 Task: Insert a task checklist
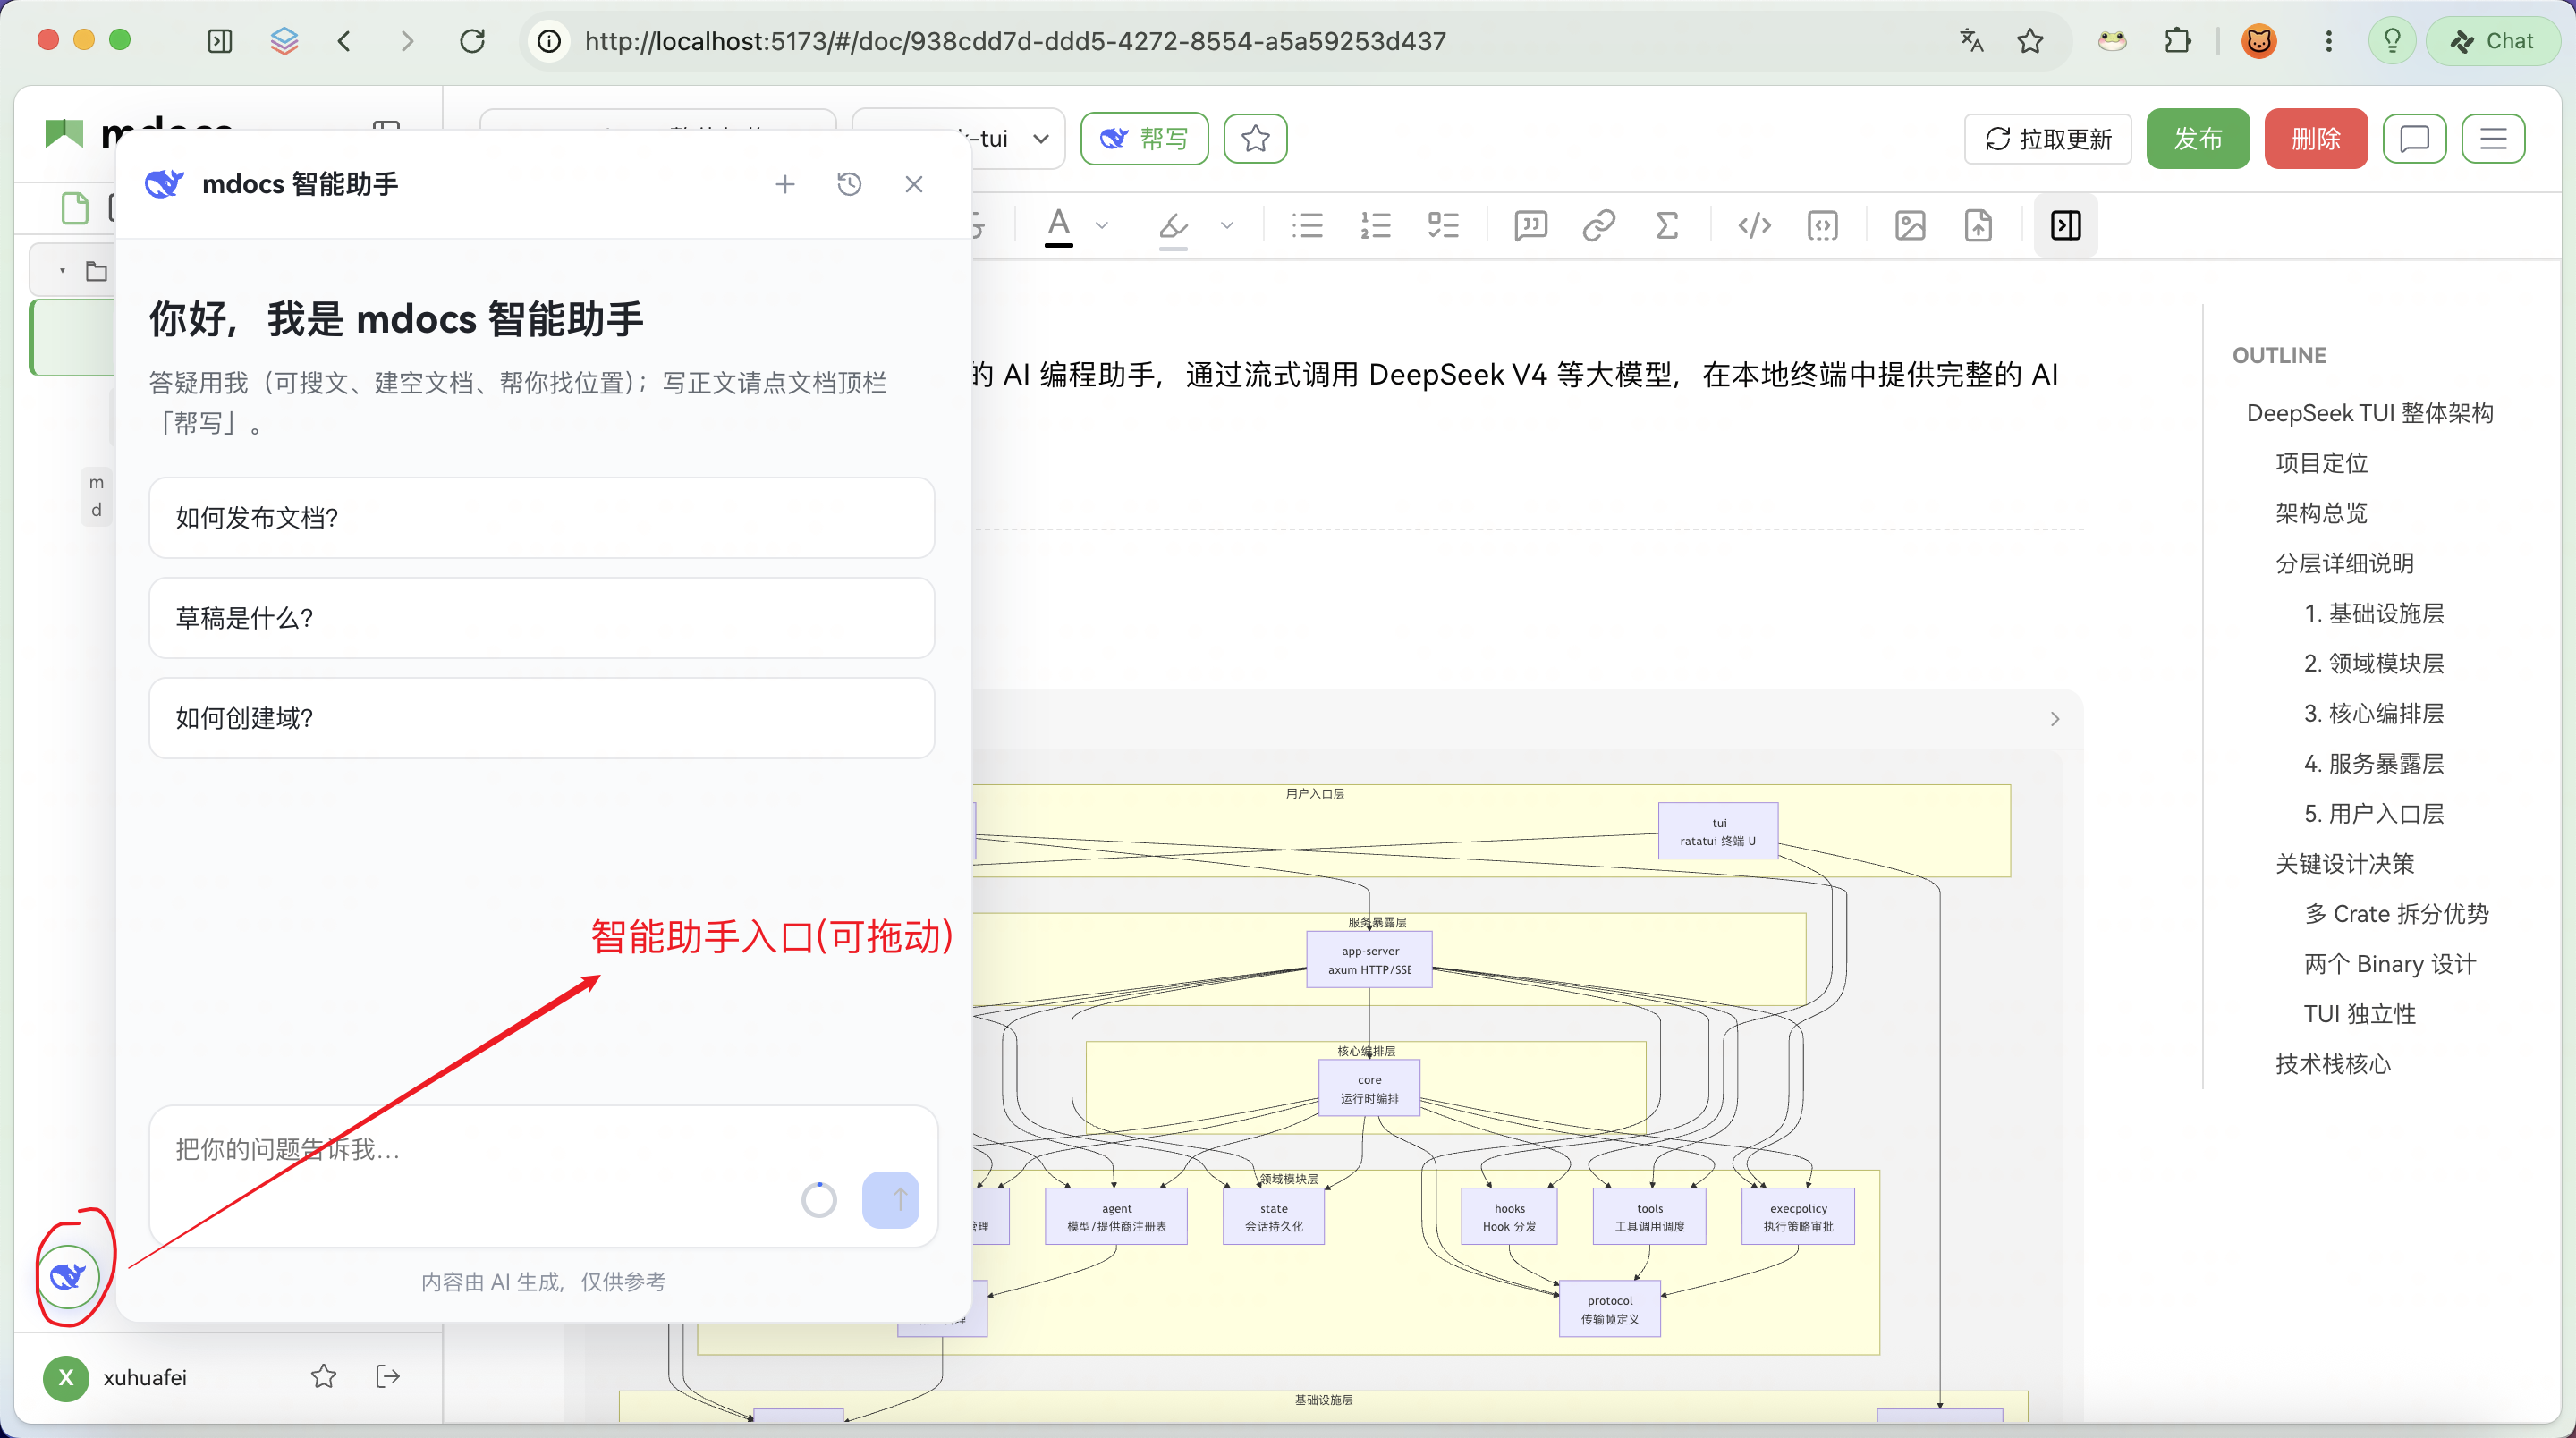(1443, 225)
